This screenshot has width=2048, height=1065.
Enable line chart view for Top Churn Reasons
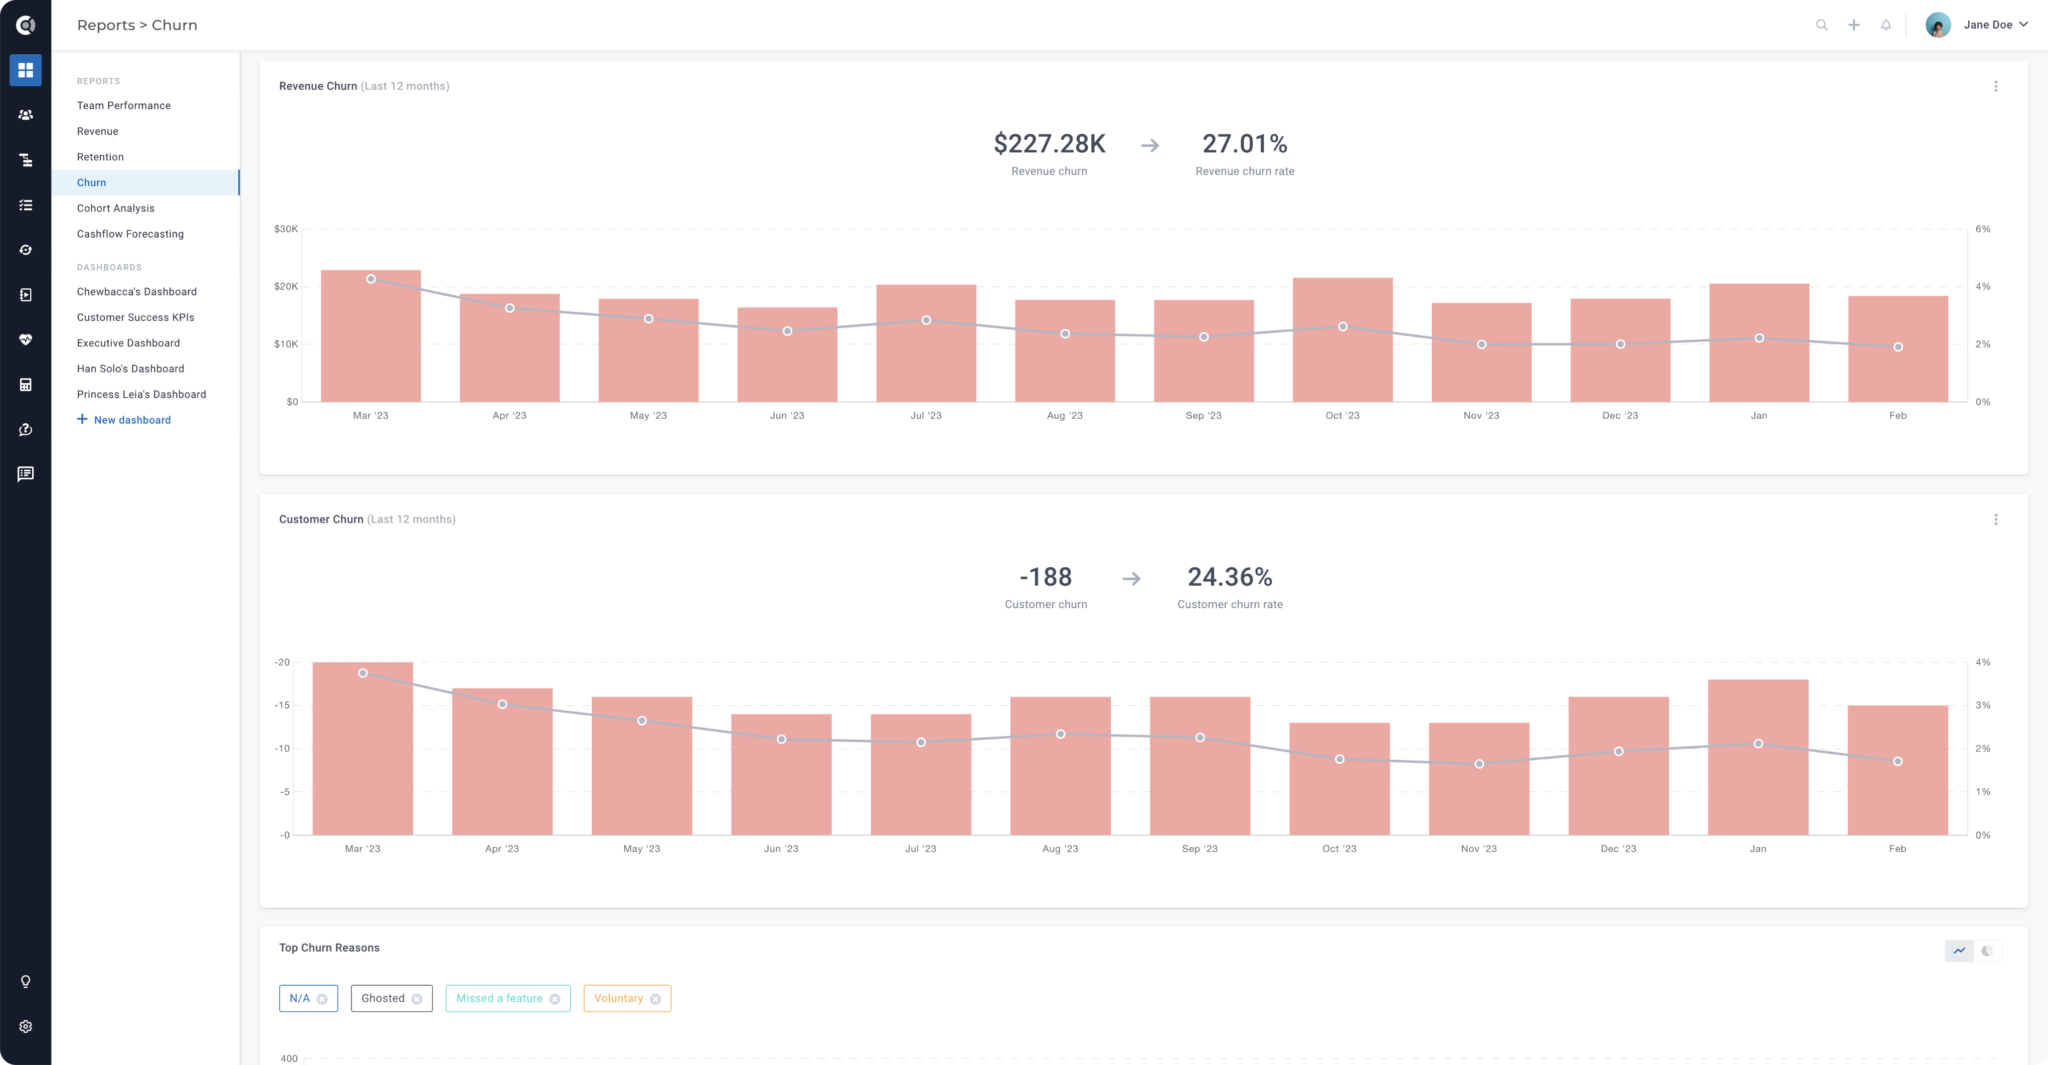pos(1959,951)
